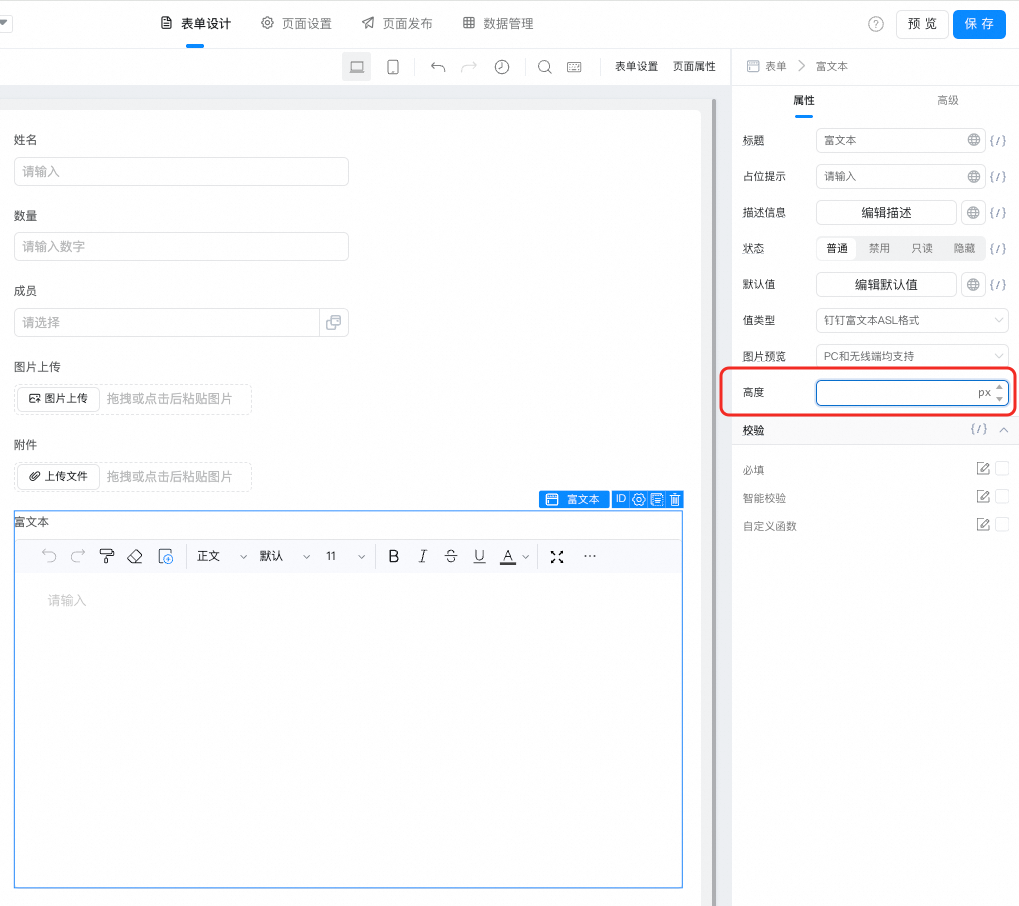
Task: Open member picker icon in 成员 field
Action: click(333, 322)
